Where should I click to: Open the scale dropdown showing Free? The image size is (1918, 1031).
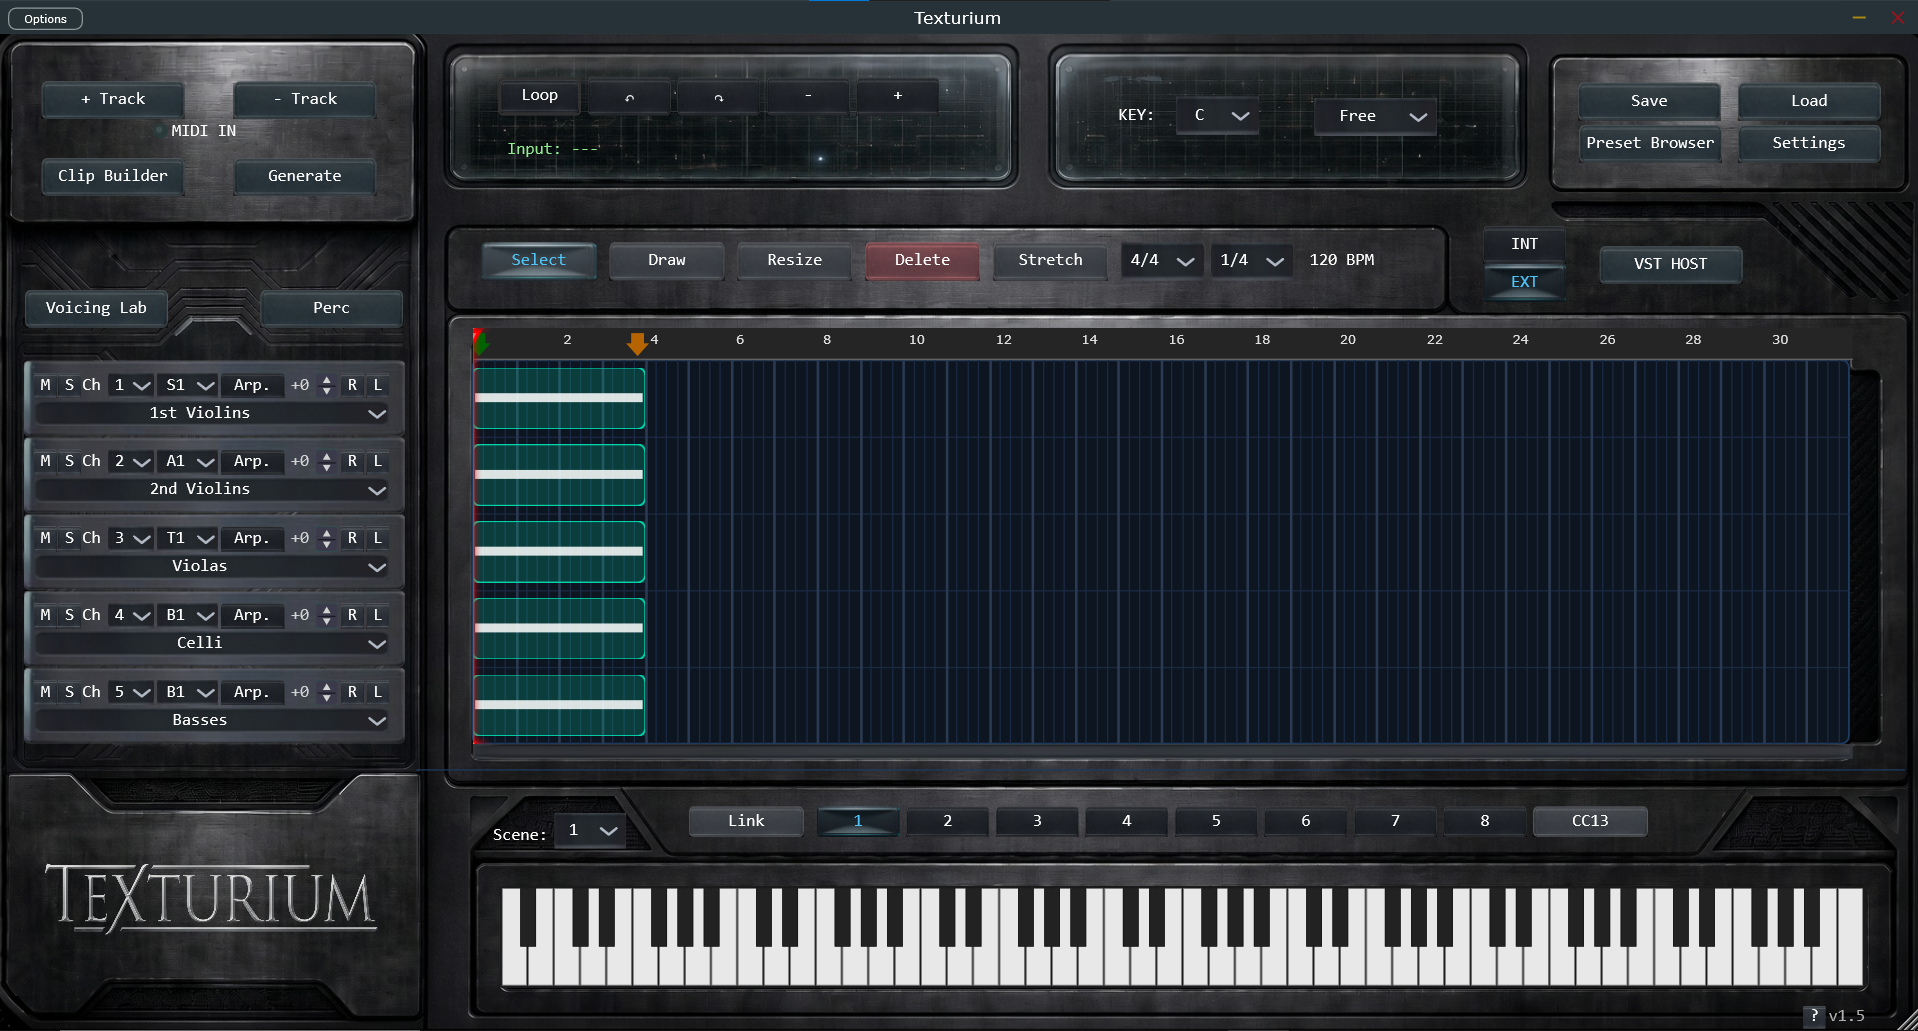[1376, 116]
